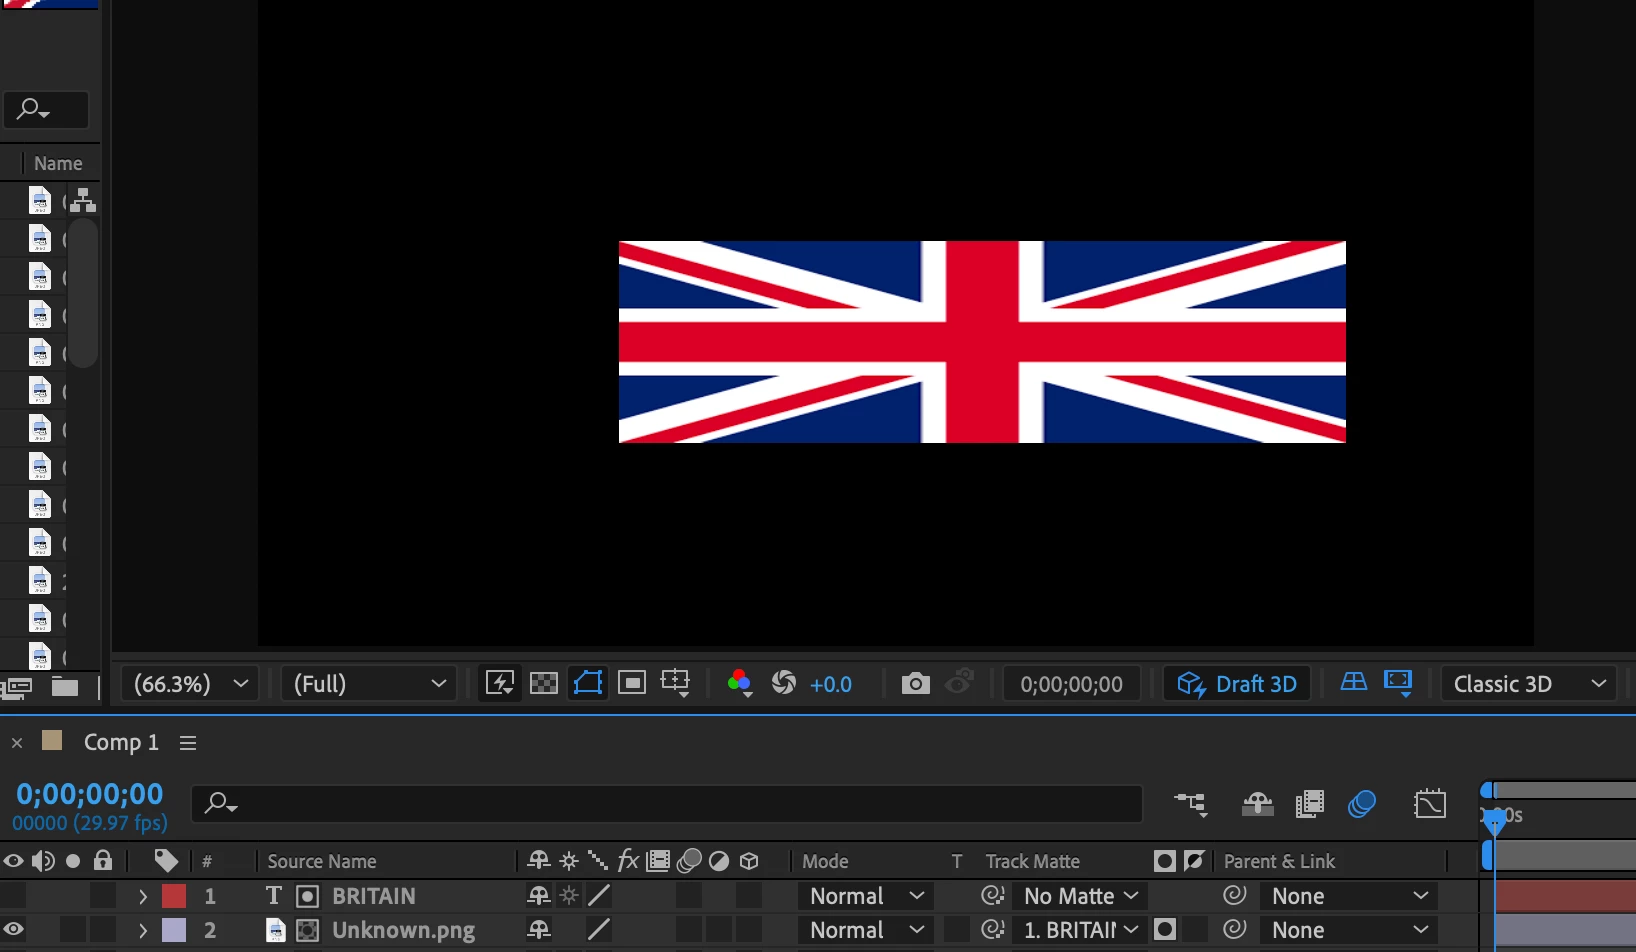Open the Classic 3D renderer dropdown
This screenshot has height=952, width=1636.
click(x=1529, y=685)
